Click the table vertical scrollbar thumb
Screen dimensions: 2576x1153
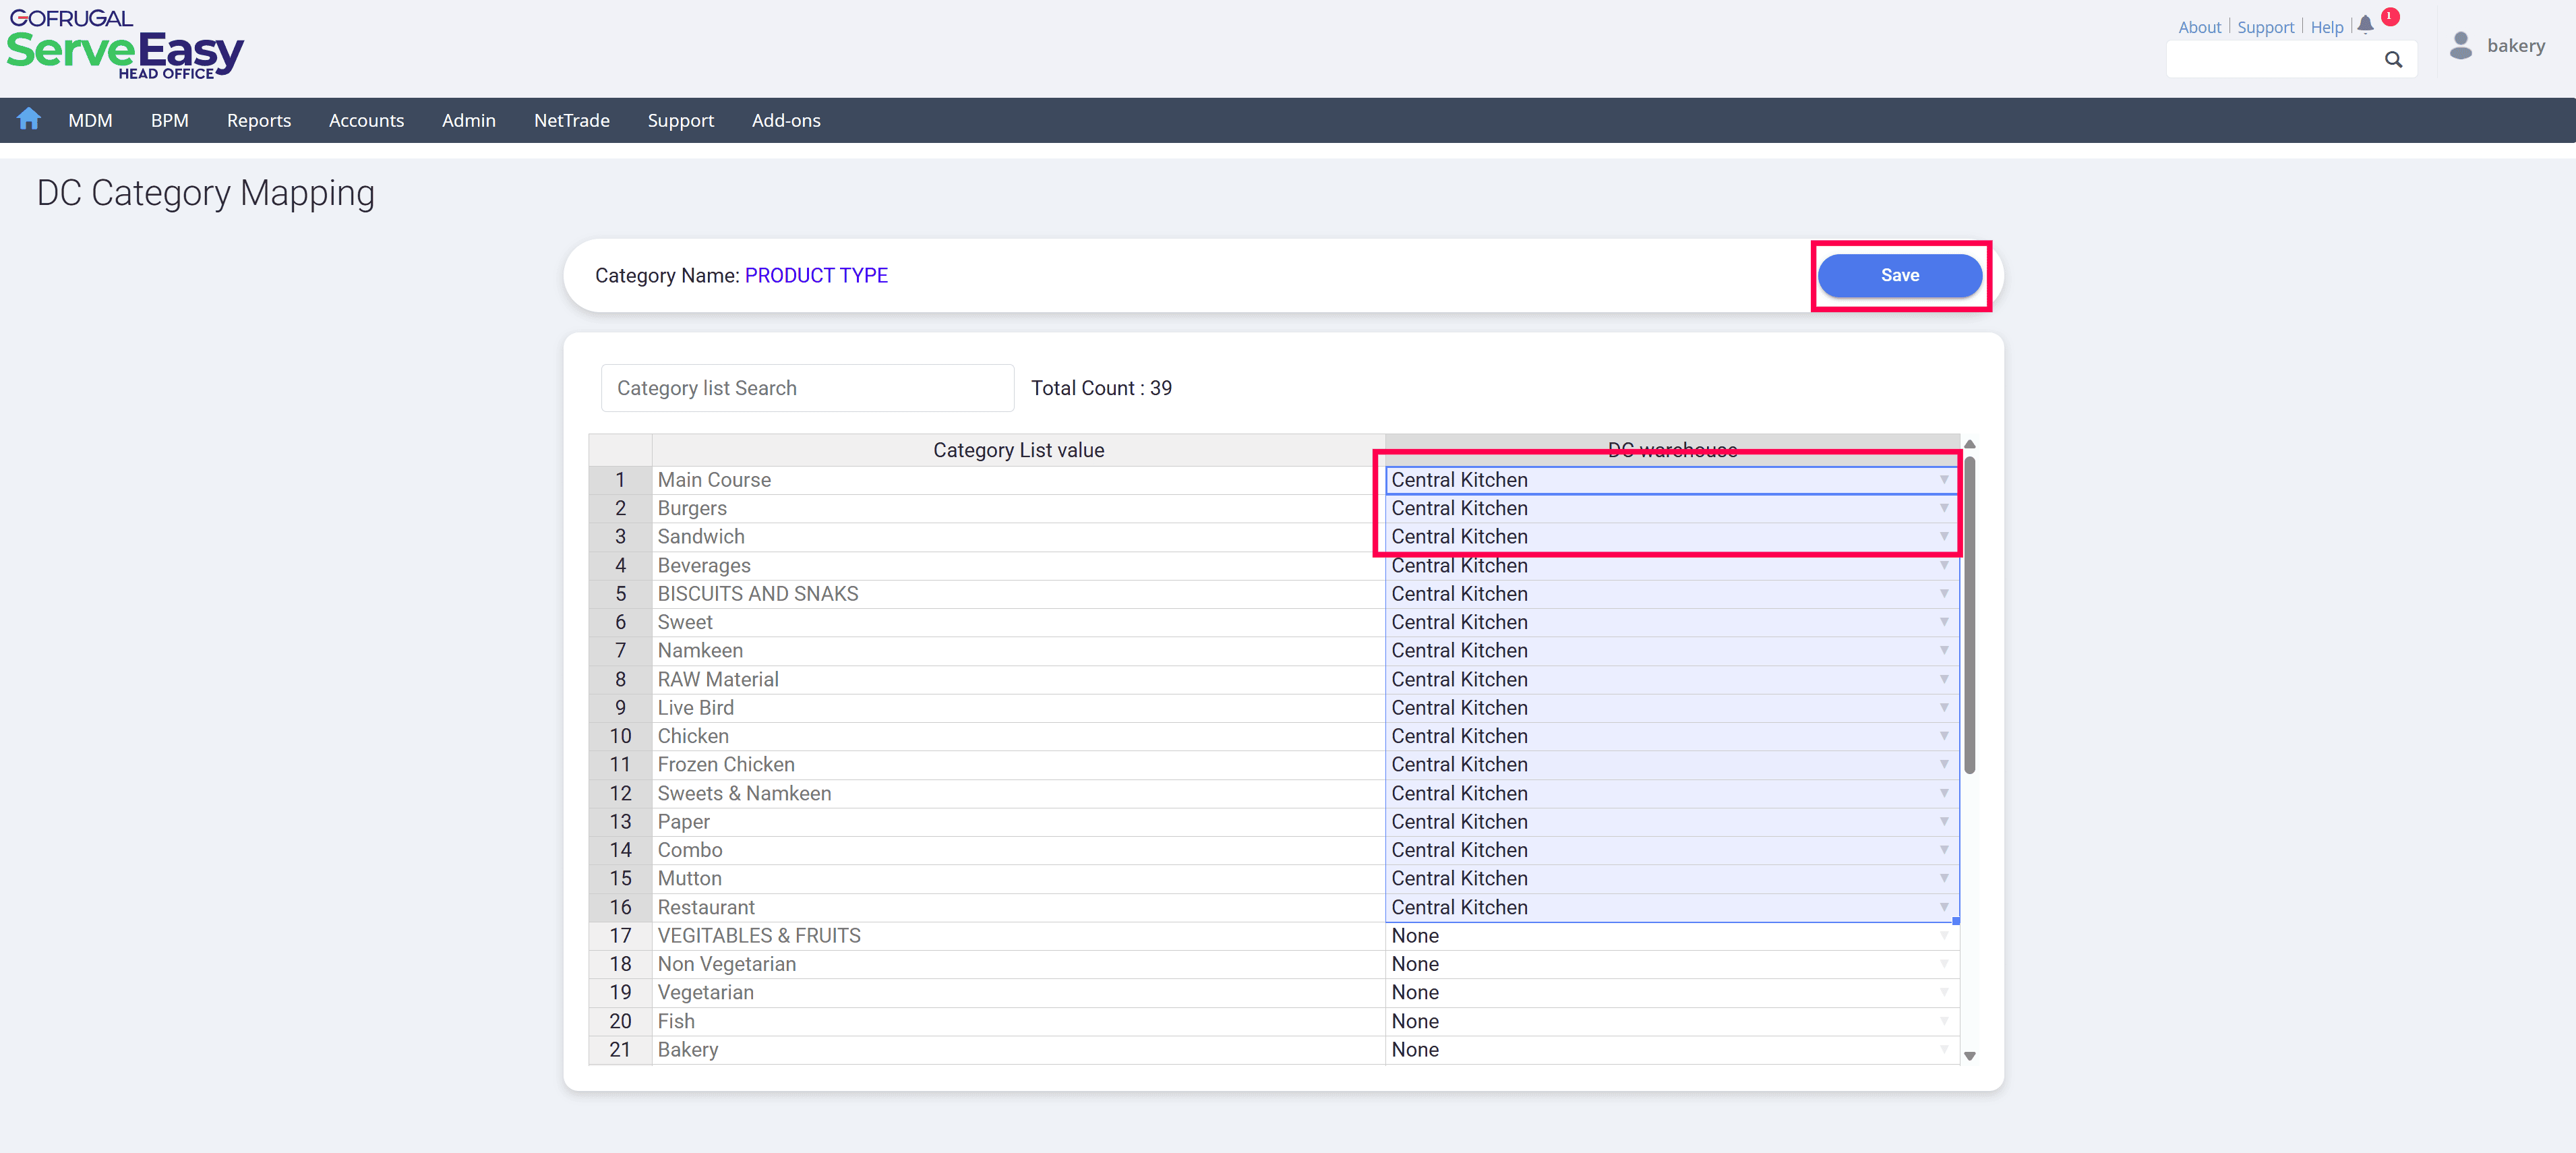tap(1969, 615)
